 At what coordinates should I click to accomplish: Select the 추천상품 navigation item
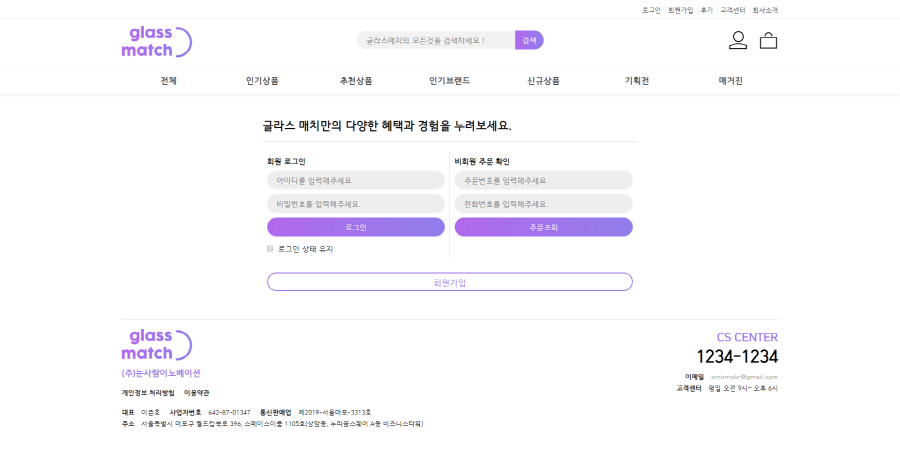[x=356, y=81]
